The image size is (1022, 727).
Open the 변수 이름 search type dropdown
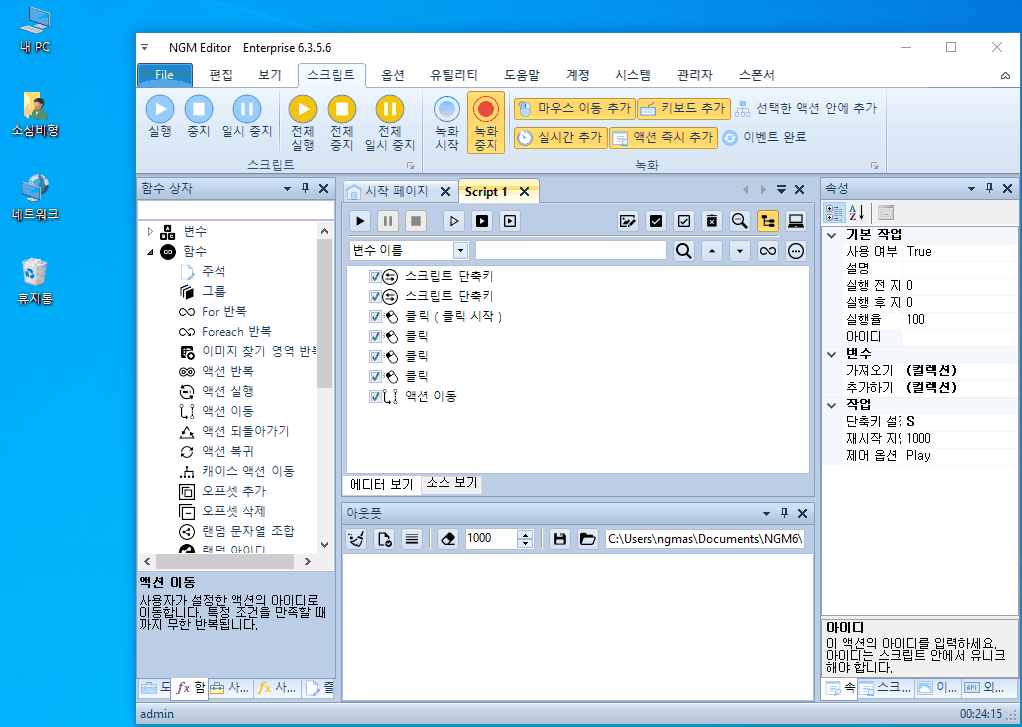(x=460, y=250)
